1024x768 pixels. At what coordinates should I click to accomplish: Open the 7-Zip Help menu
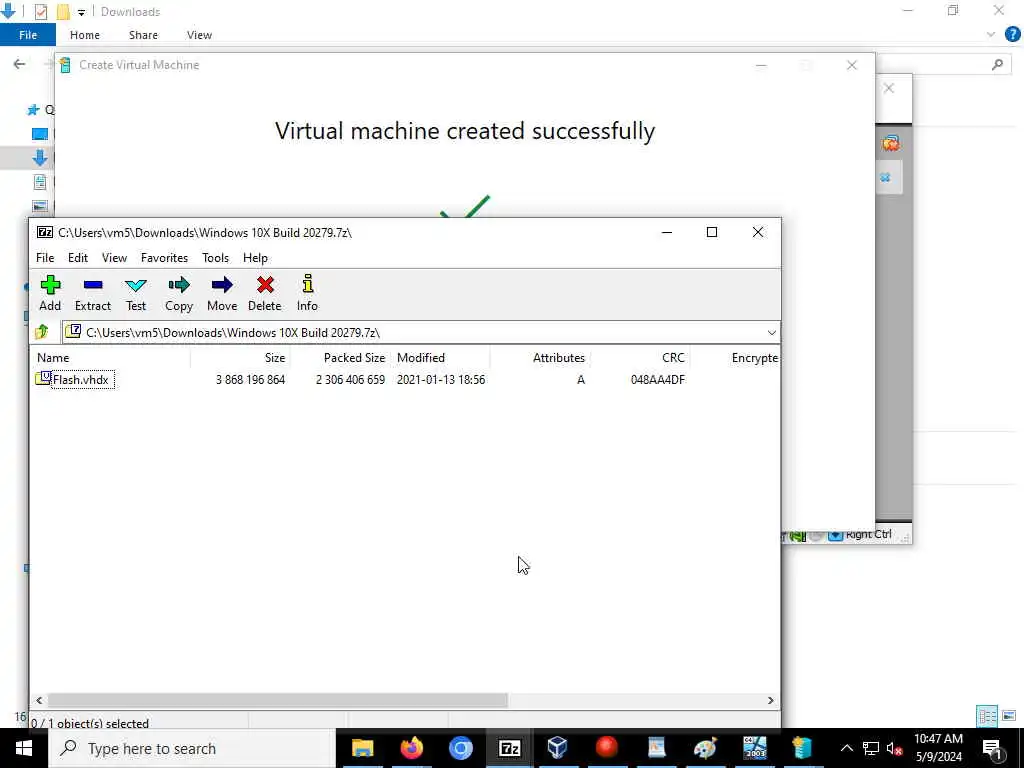click(255, 258)
